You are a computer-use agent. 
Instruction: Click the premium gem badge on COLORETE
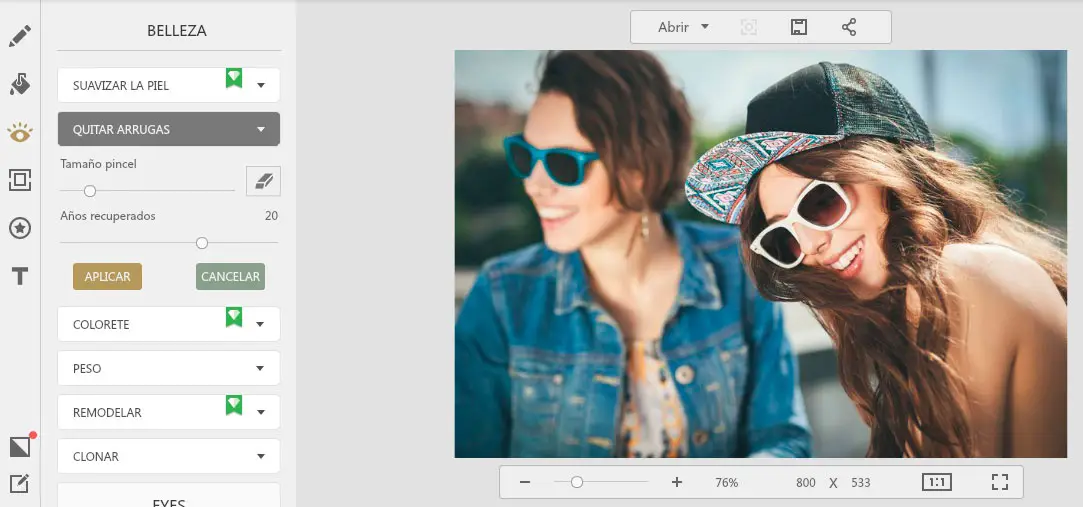234,317
